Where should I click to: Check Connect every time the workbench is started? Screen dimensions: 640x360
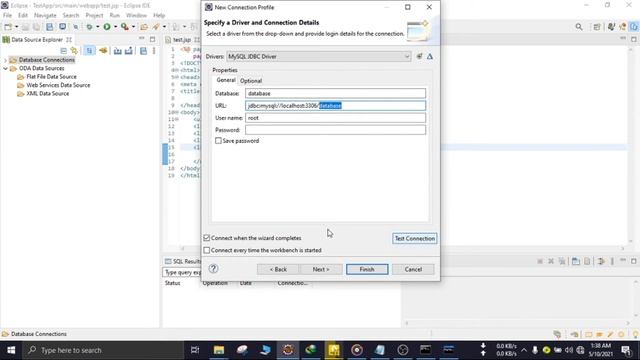(x=207, y=250)
